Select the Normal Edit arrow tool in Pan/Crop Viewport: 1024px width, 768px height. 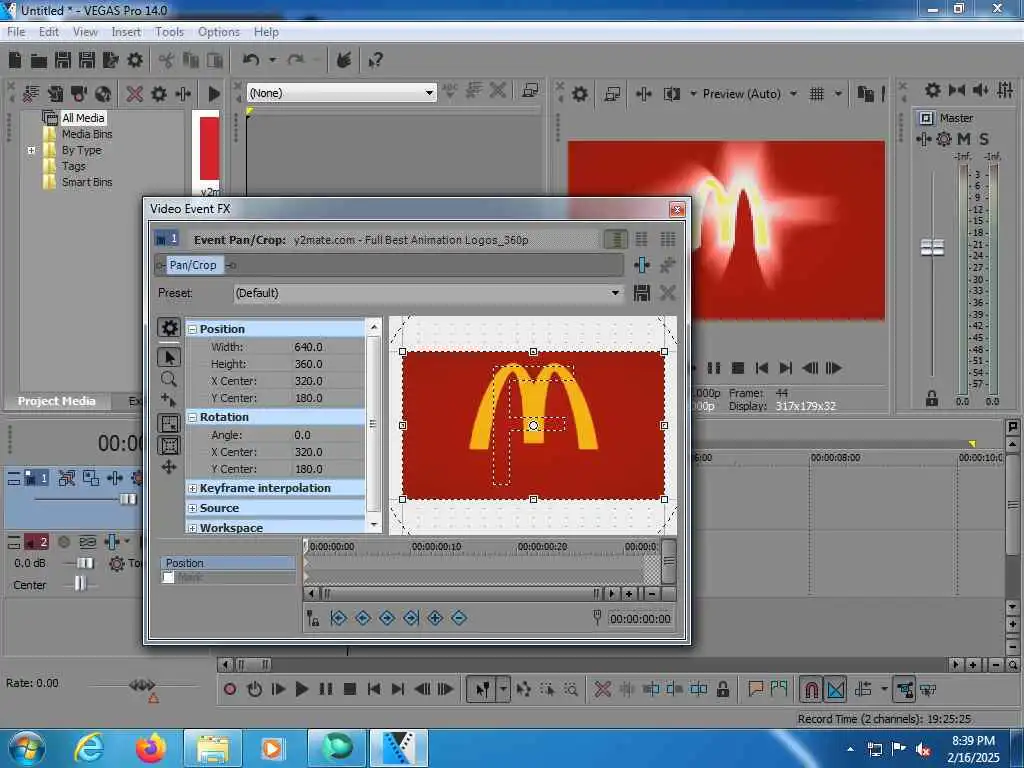coord(169,357)
